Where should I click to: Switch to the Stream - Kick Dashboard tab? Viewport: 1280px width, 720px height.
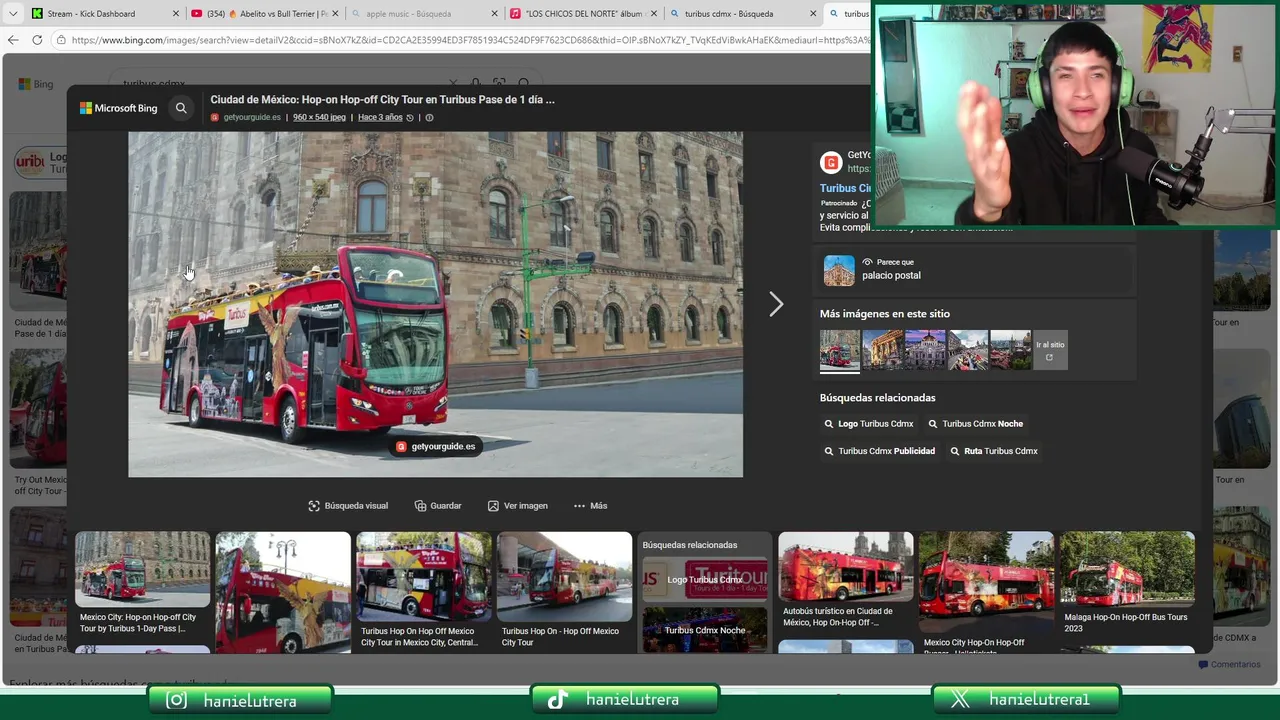(91, 14)
